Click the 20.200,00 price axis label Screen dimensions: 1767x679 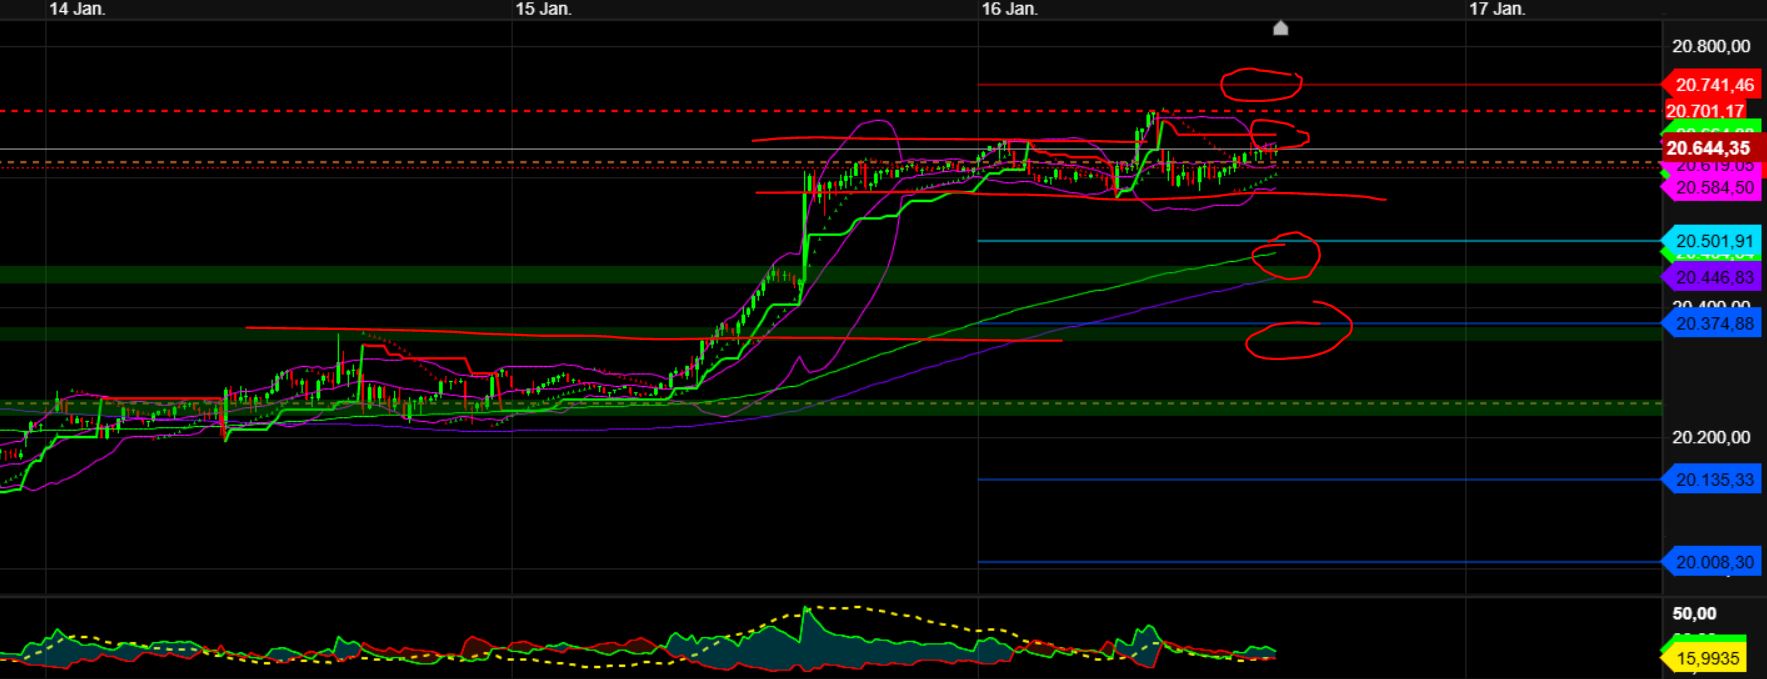1711,437
